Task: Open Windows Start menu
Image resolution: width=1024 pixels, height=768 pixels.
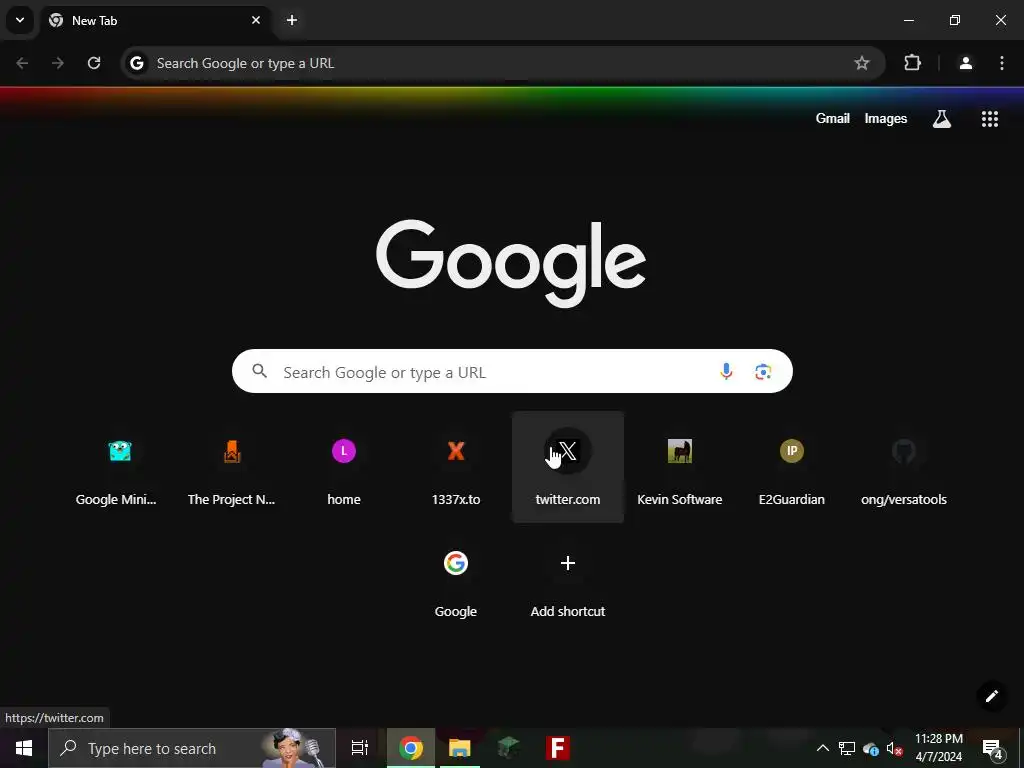Action: [24, 748]
